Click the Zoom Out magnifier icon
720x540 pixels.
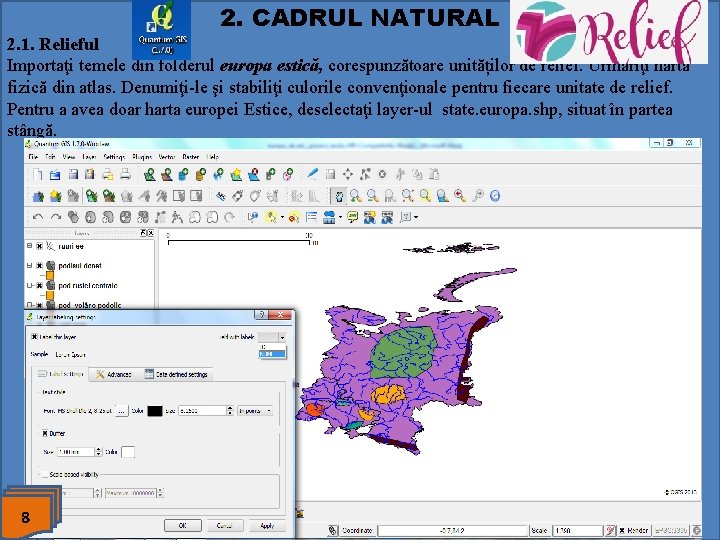373,196
